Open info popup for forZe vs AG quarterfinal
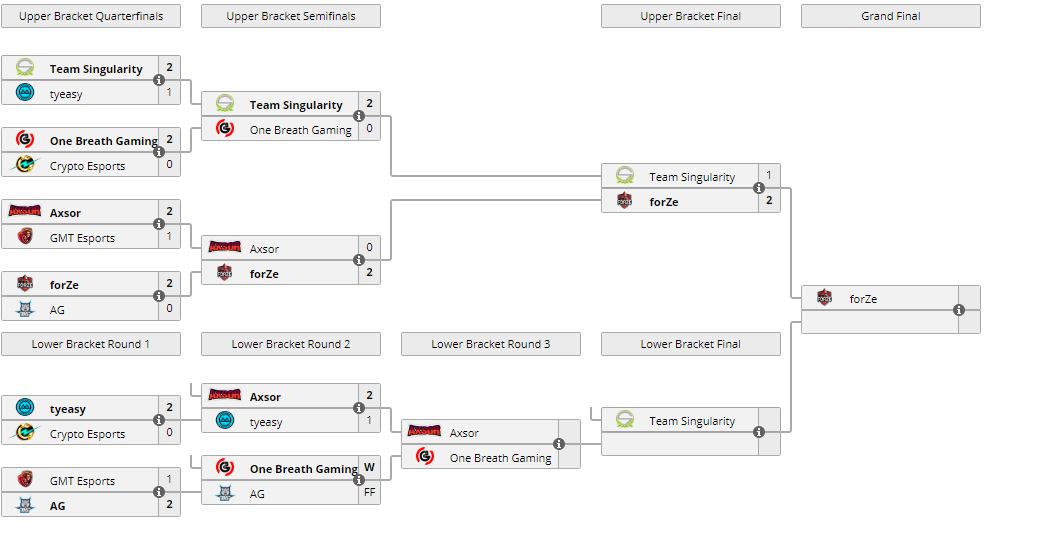 (159, 297)
